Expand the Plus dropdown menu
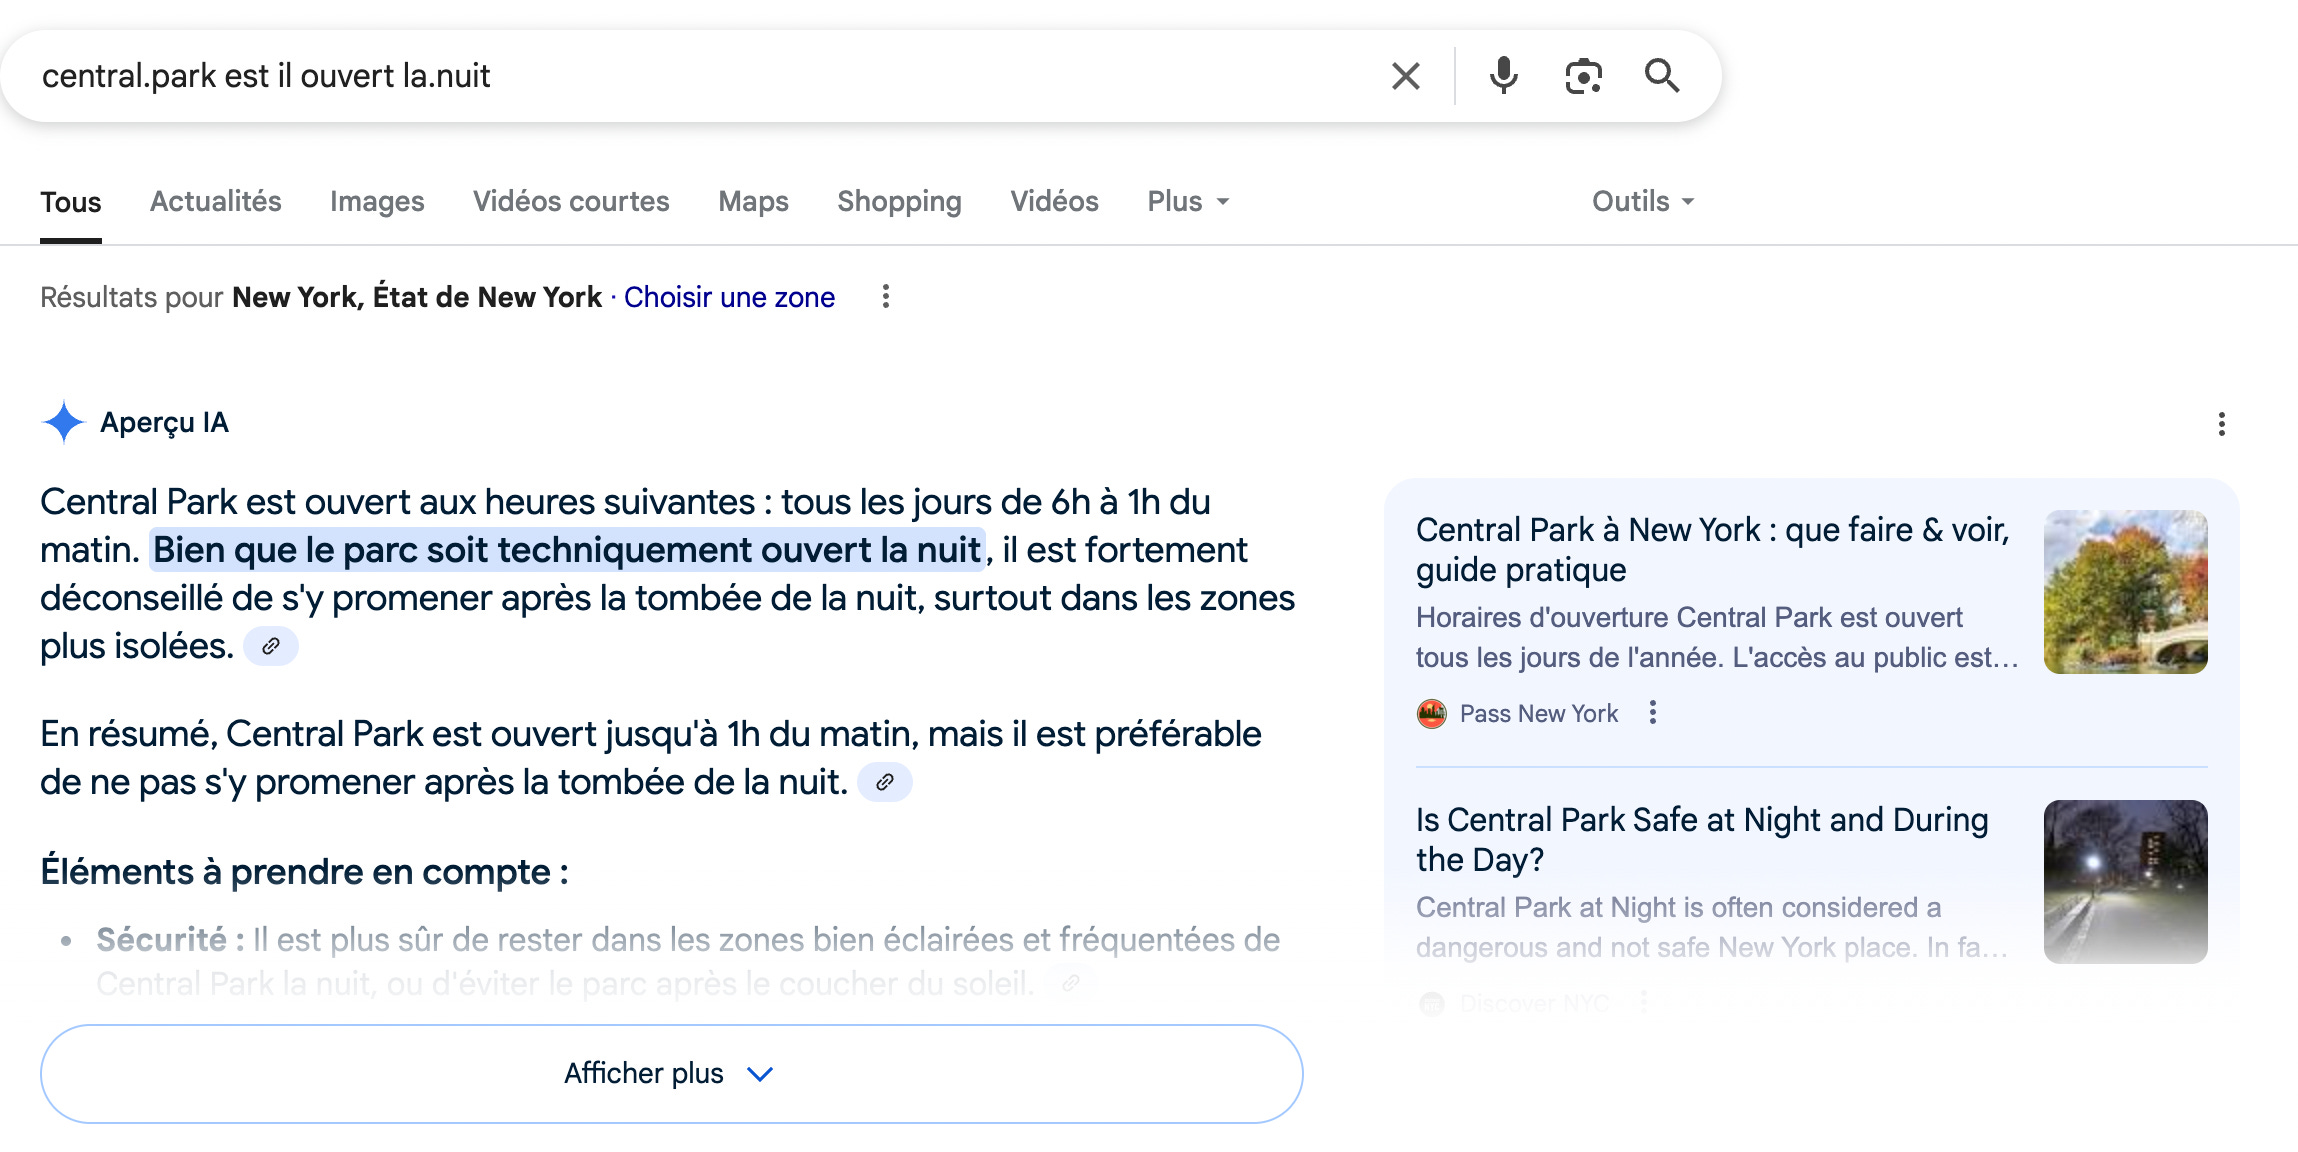Image resolution: width=2298 pixels, height=1152 pixels. click(x=1188, y=201)
